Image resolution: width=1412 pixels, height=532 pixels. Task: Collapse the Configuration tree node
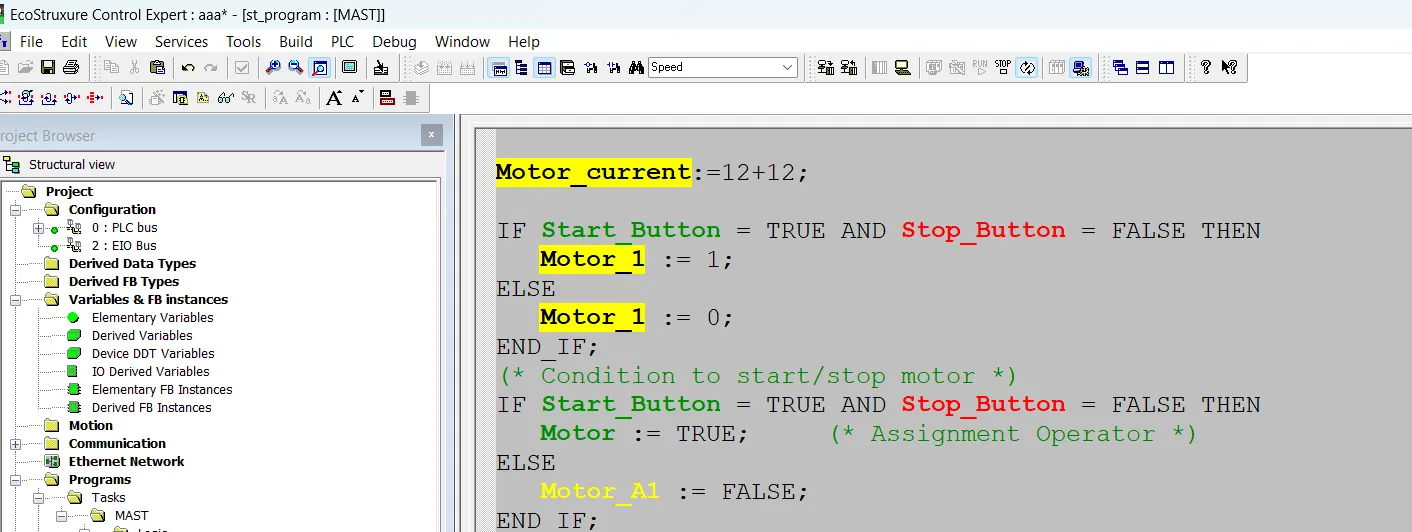point(16,210)
